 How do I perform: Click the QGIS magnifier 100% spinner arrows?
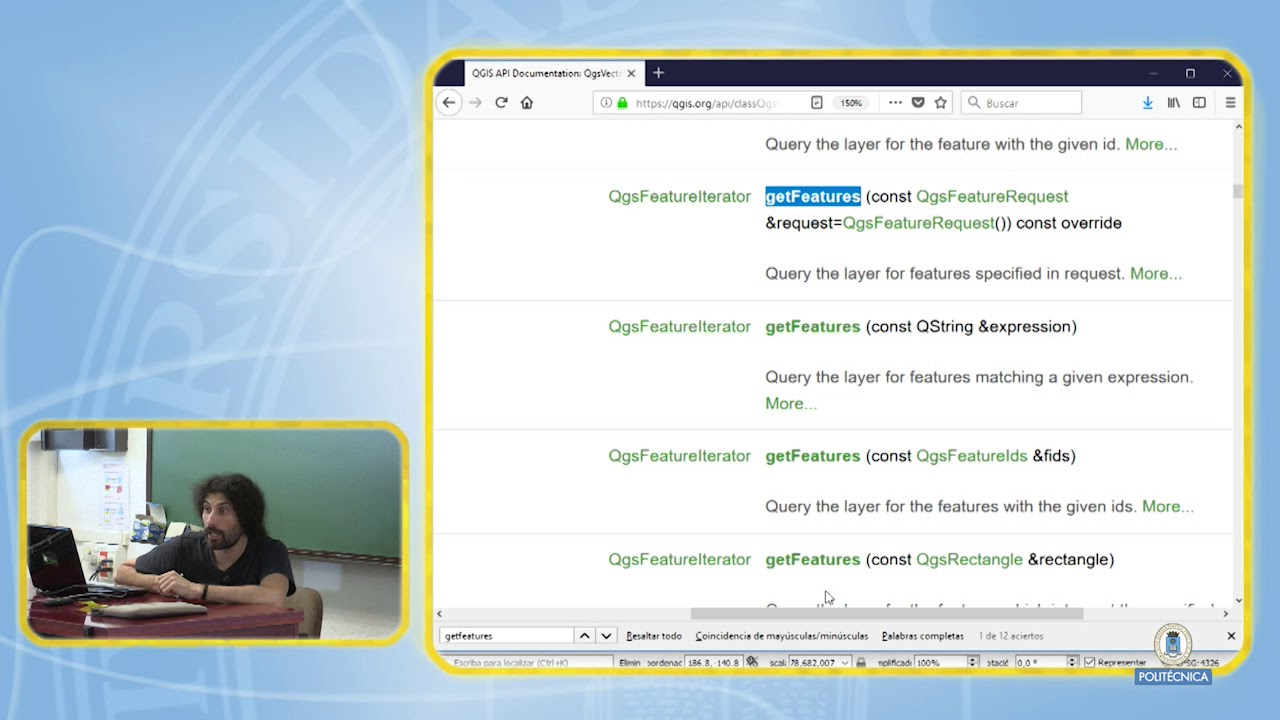pyautogui.click(x=972, y=662)
